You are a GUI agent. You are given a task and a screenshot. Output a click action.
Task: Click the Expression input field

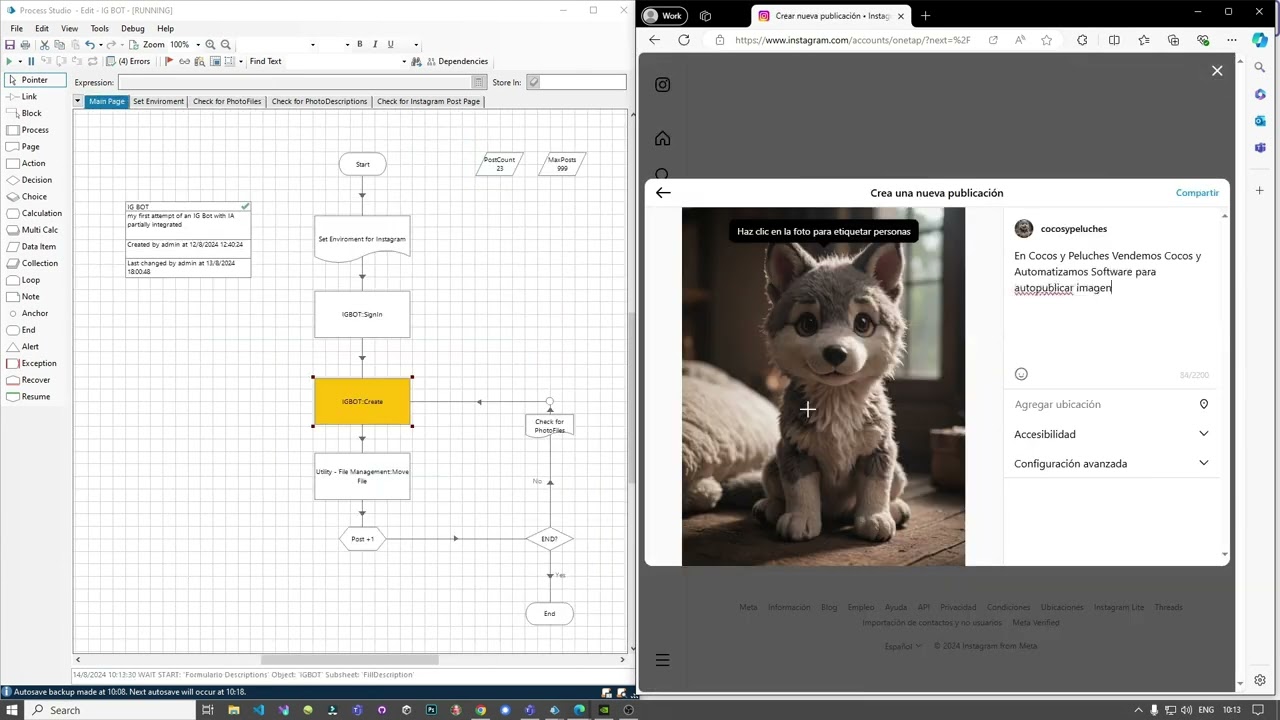tap(295, 82)
